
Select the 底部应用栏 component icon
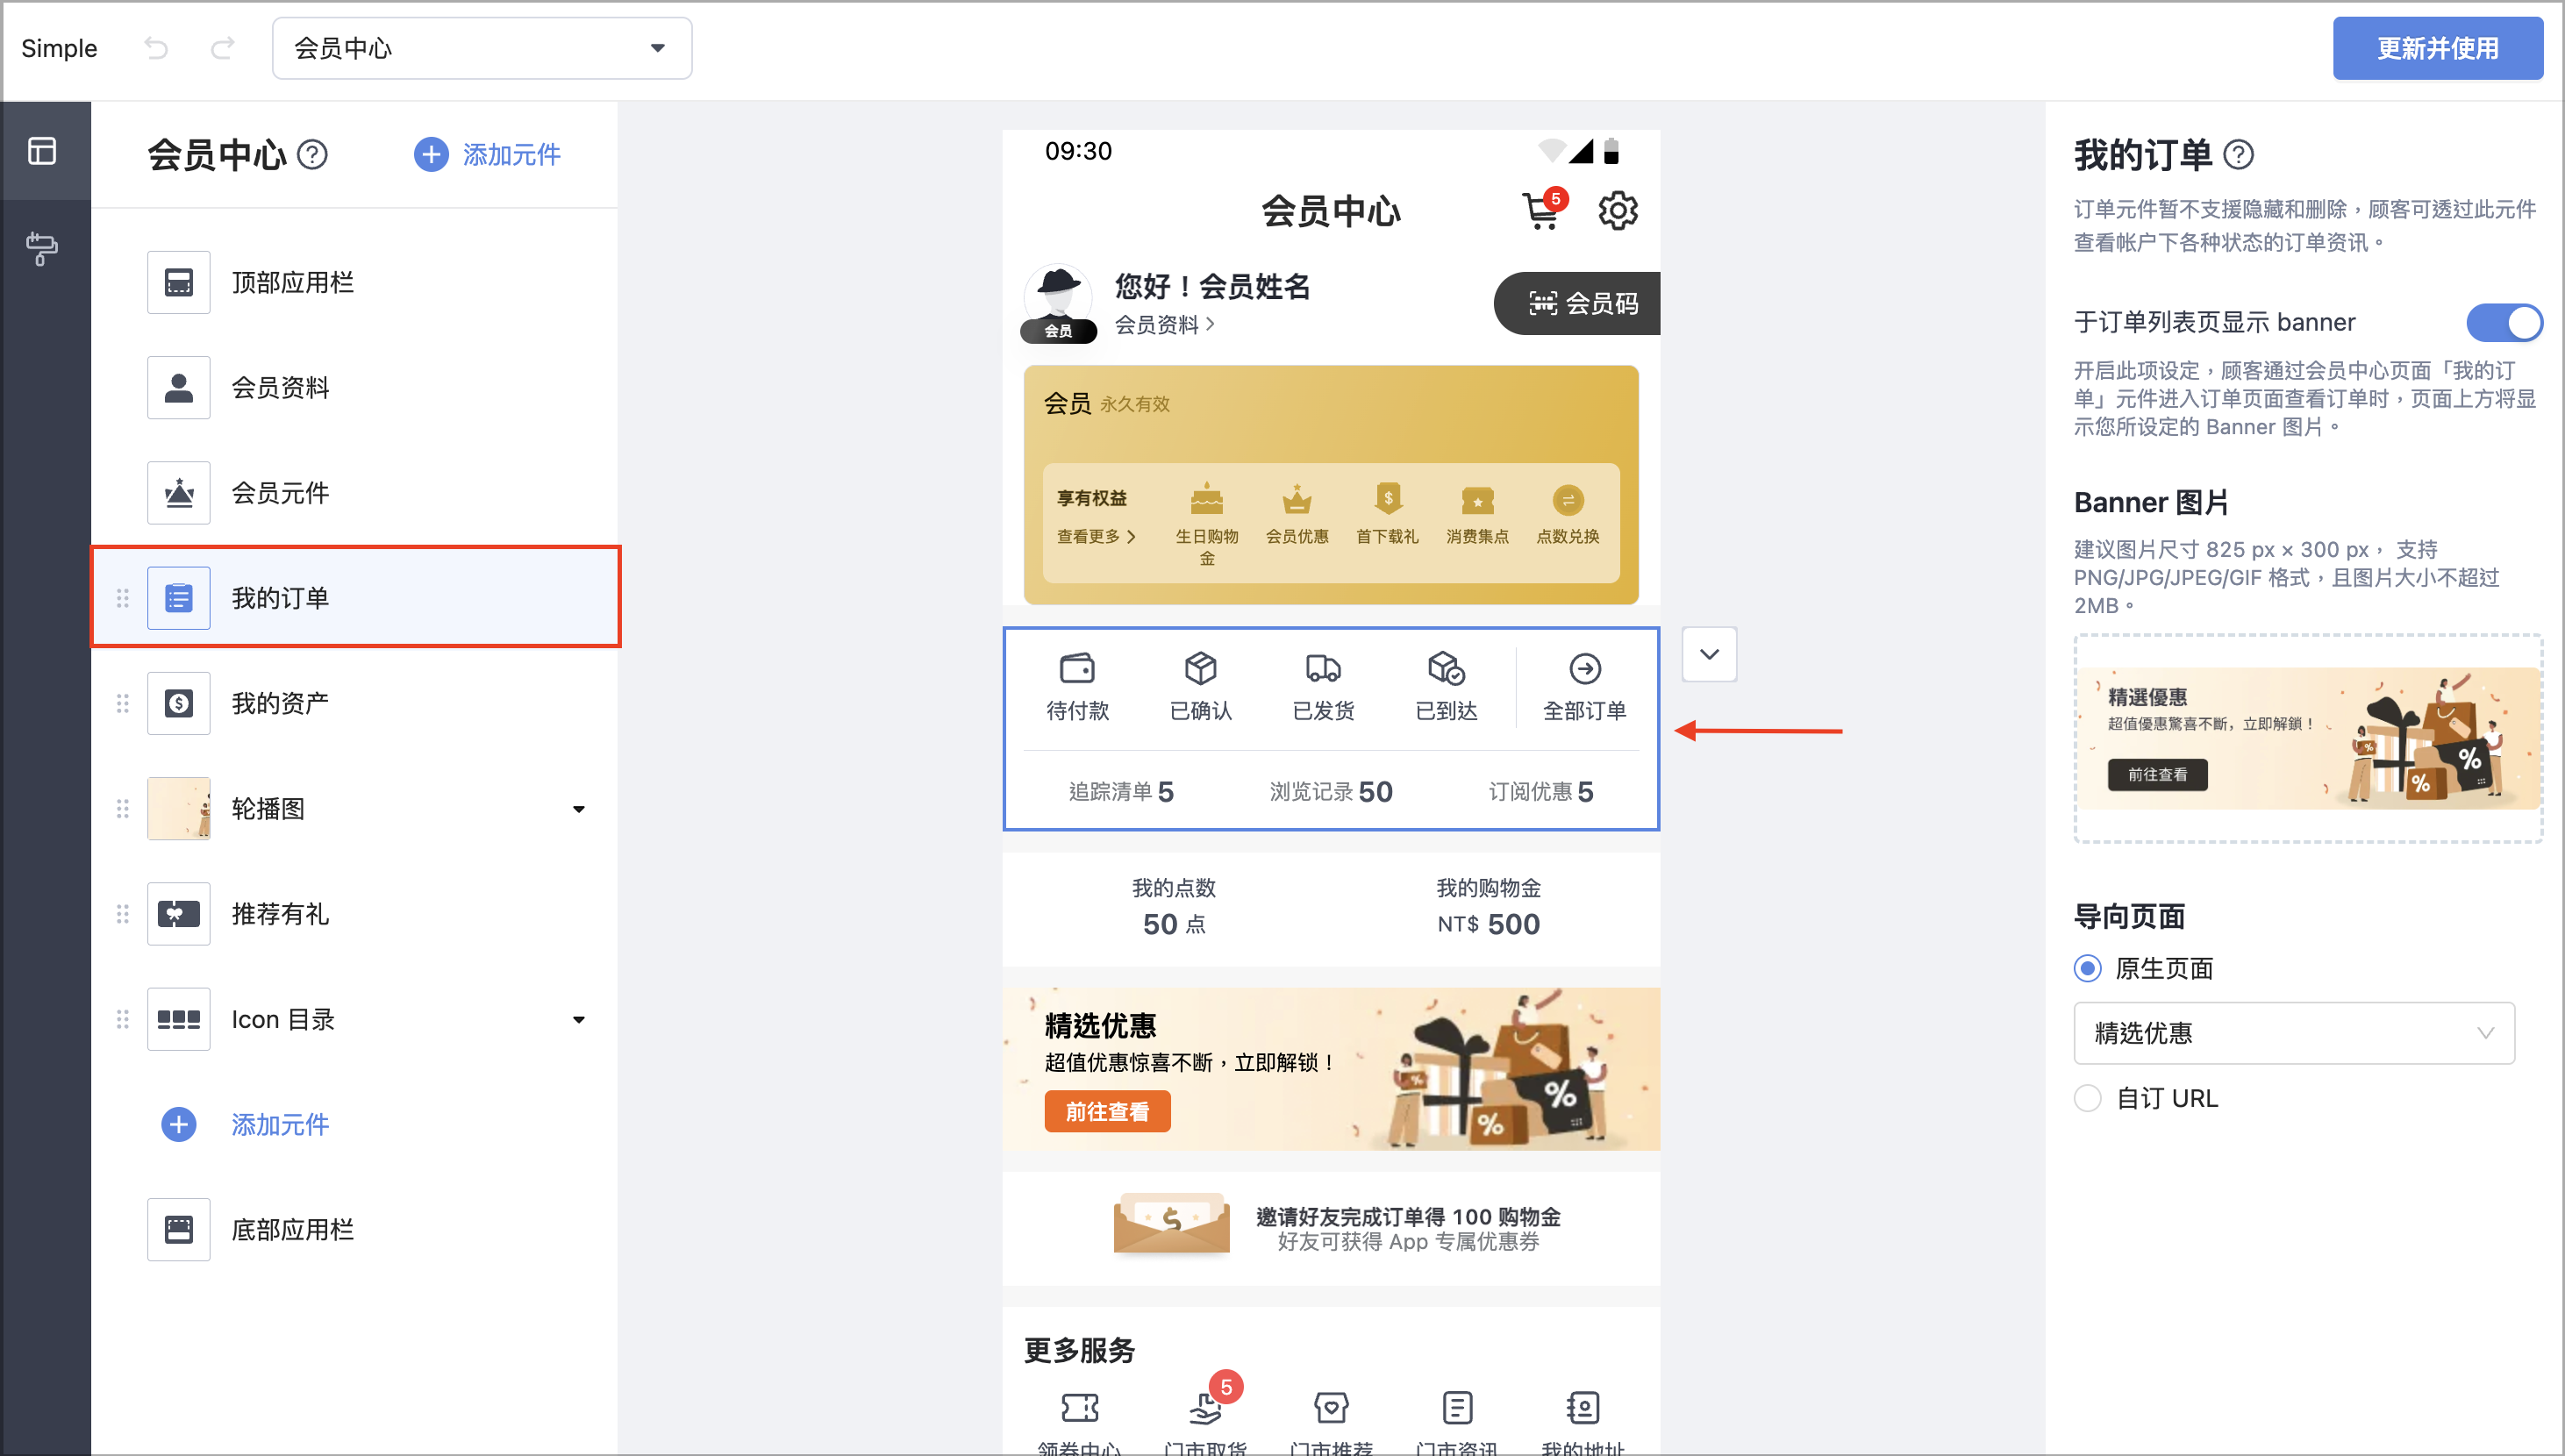point(179,1229)
